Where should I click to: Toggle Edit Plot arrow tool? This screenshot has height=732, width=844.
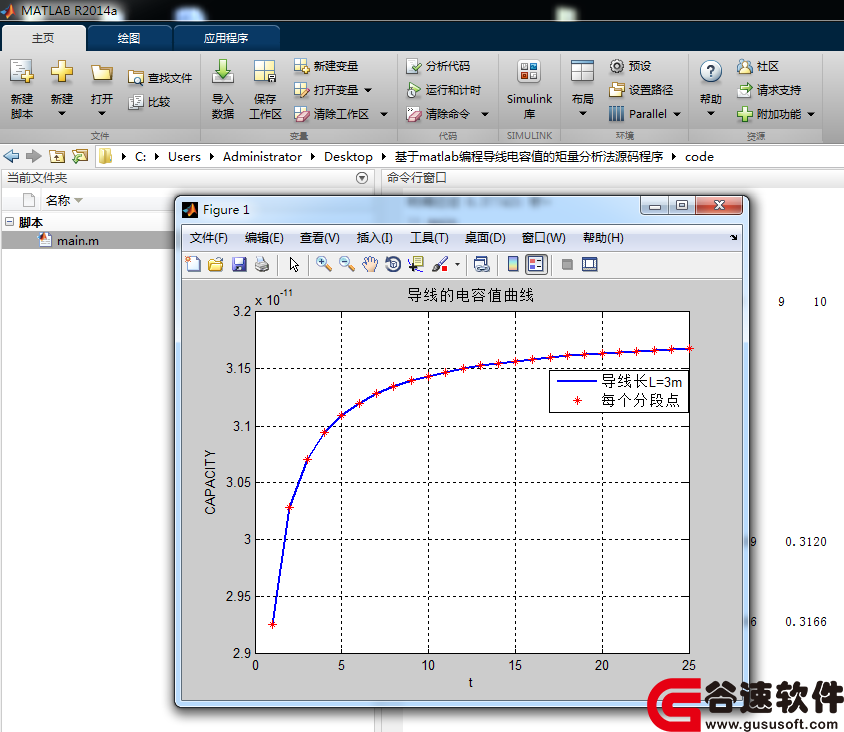click(x=294, y=264)
